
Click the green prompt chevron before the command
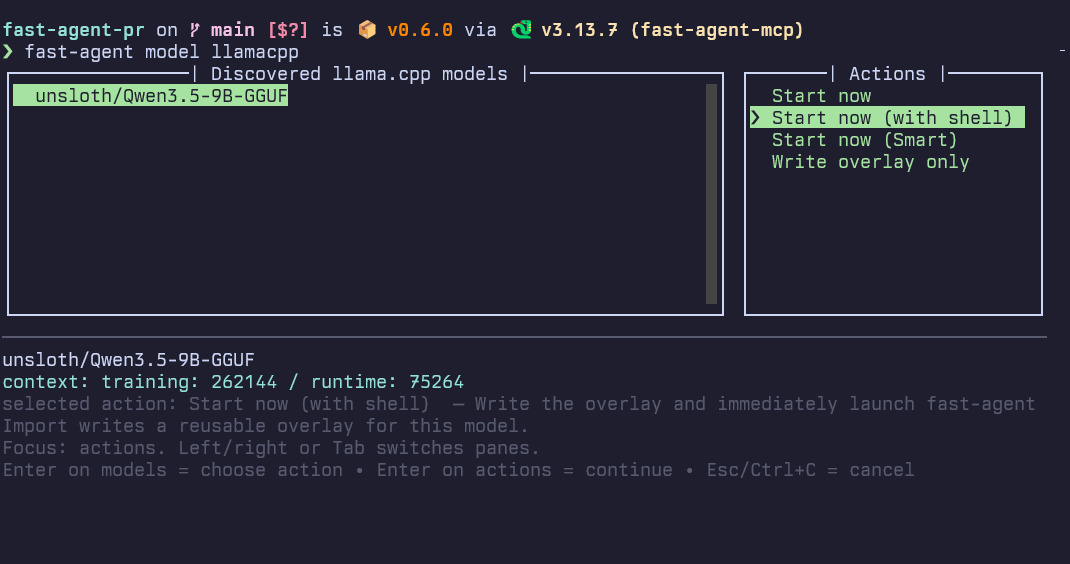[x=8, y=52]
